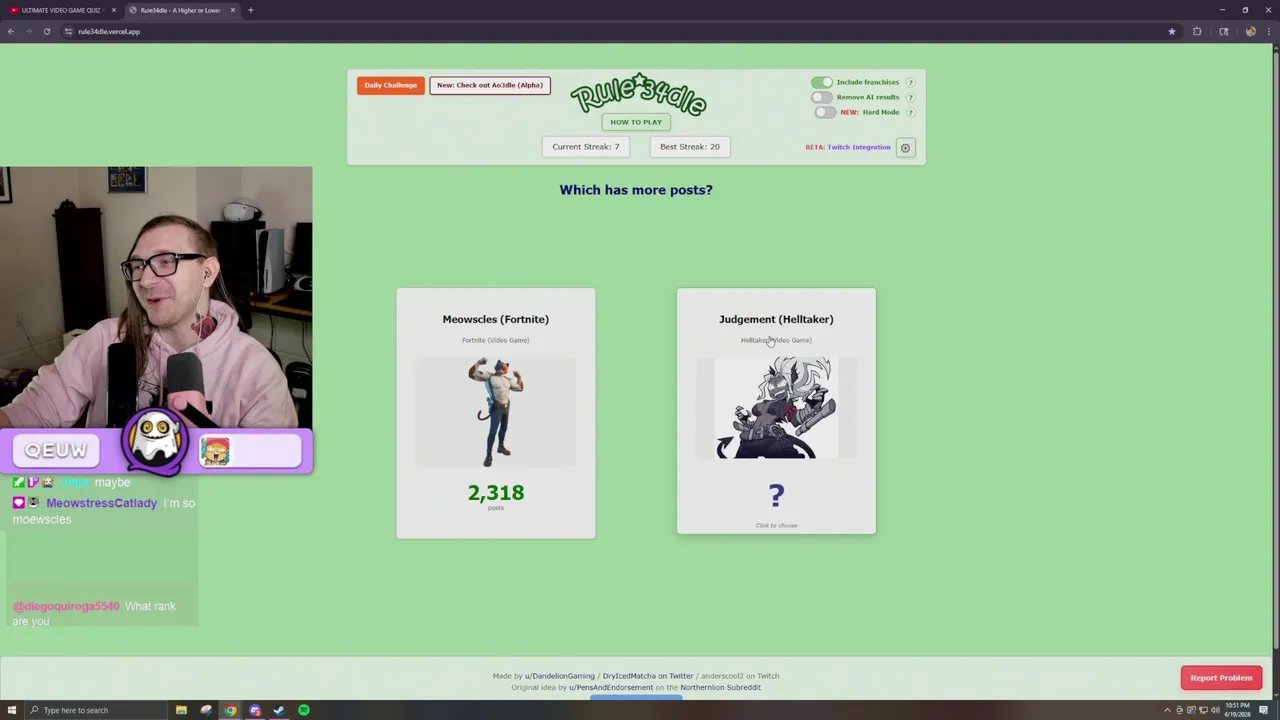Open the taskbar clock and date
Image resolution: width=1280 pixels, height=720 pixels.
coord(1239,710)
